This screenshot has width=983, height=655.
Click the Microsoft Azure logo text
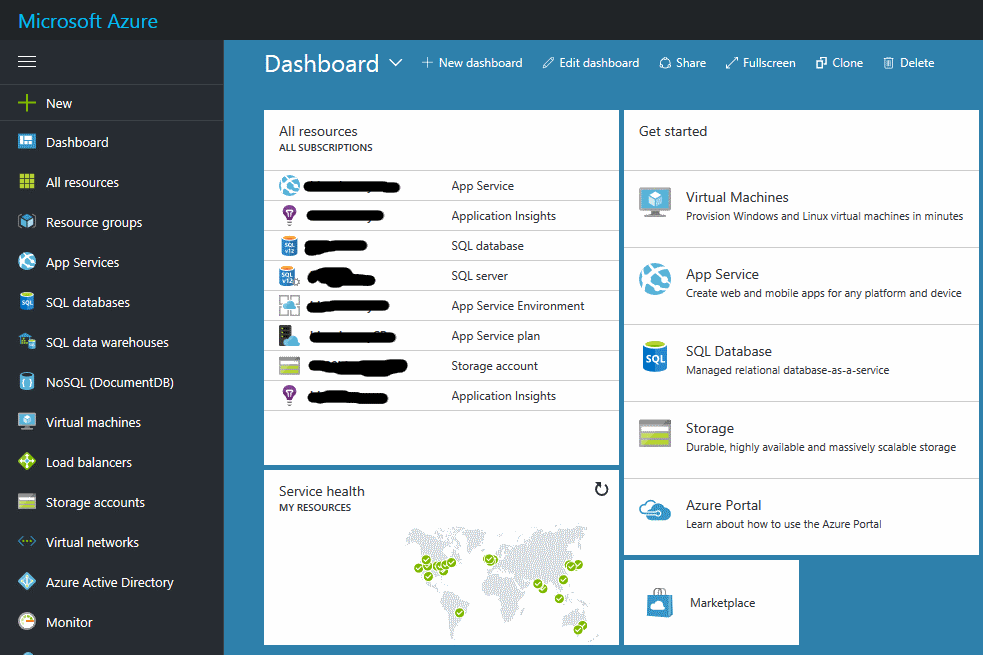click(x=88, y=21)
